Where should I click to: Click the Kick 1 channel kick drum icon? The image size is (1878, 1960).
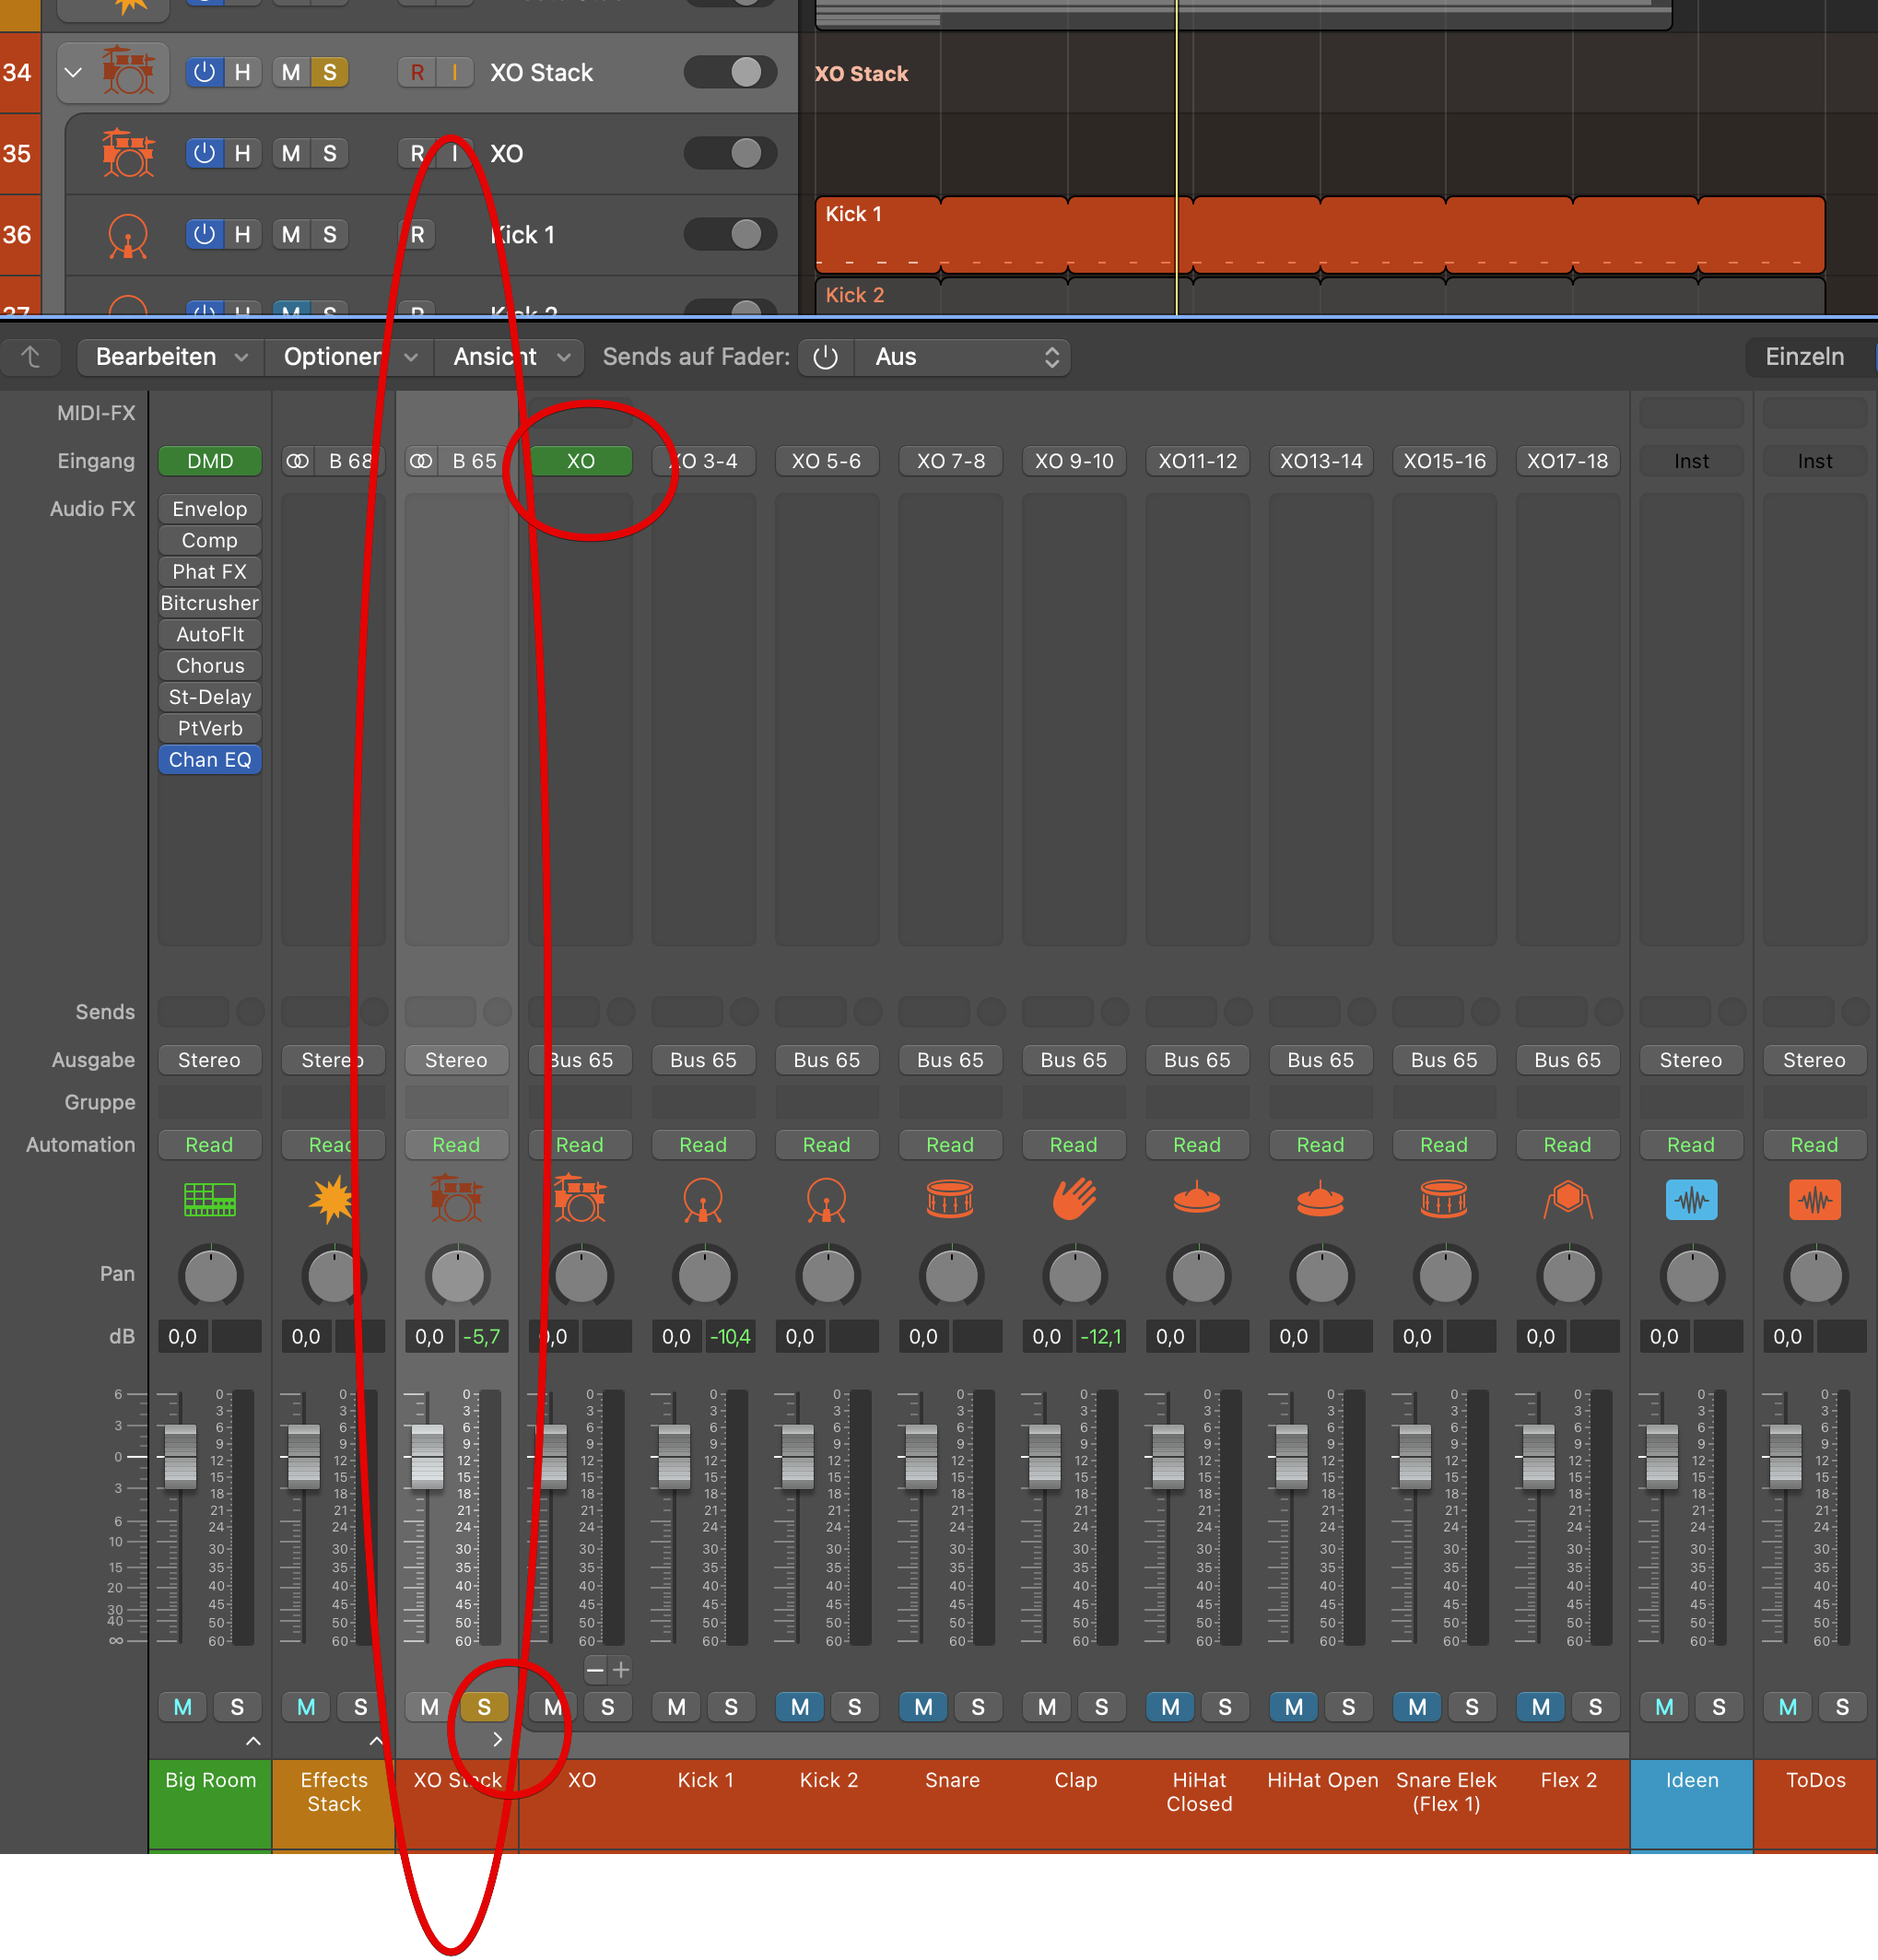click(x=703, y=1200)
